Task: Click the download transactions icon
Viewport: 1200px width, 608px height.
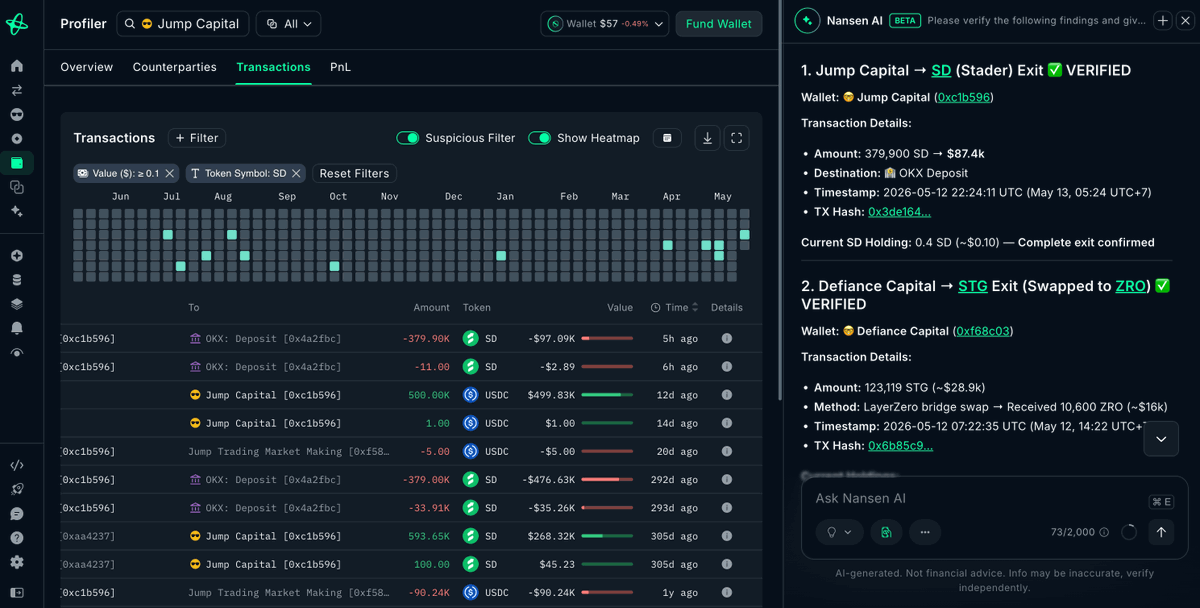Action: click(707, 138)
